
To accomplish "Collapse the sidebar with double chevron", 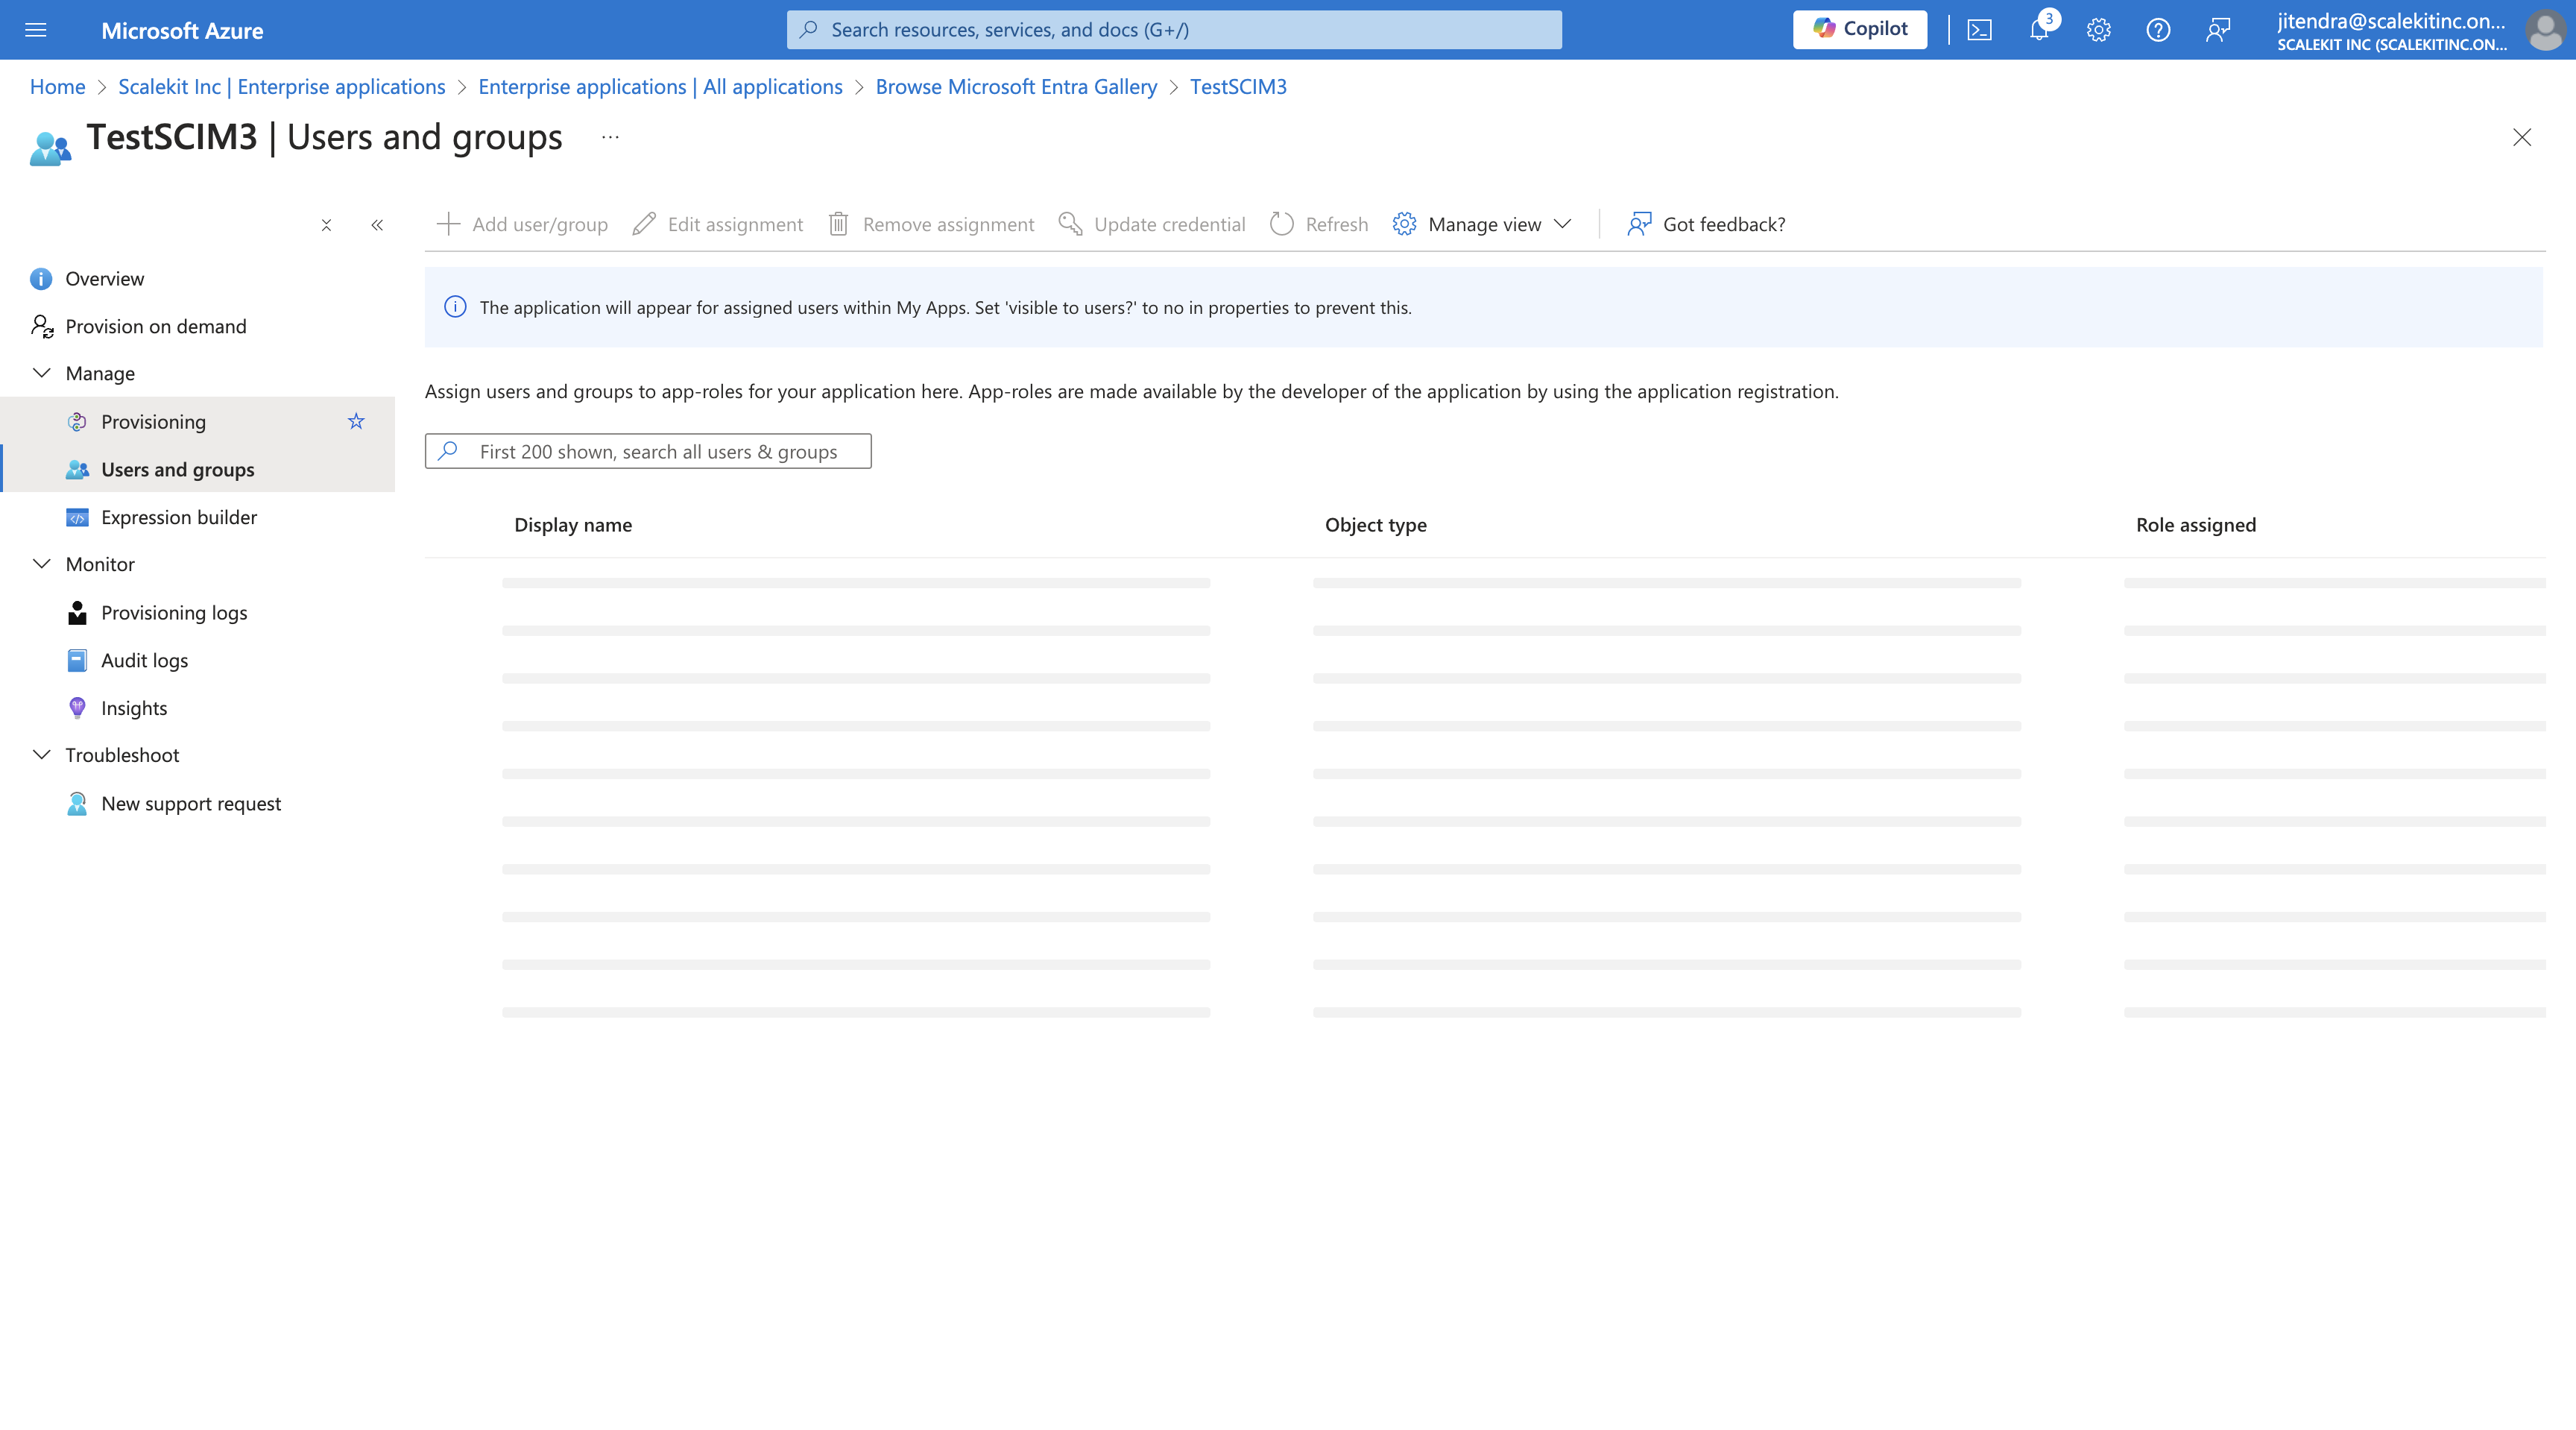I will (x=377, y=225).
